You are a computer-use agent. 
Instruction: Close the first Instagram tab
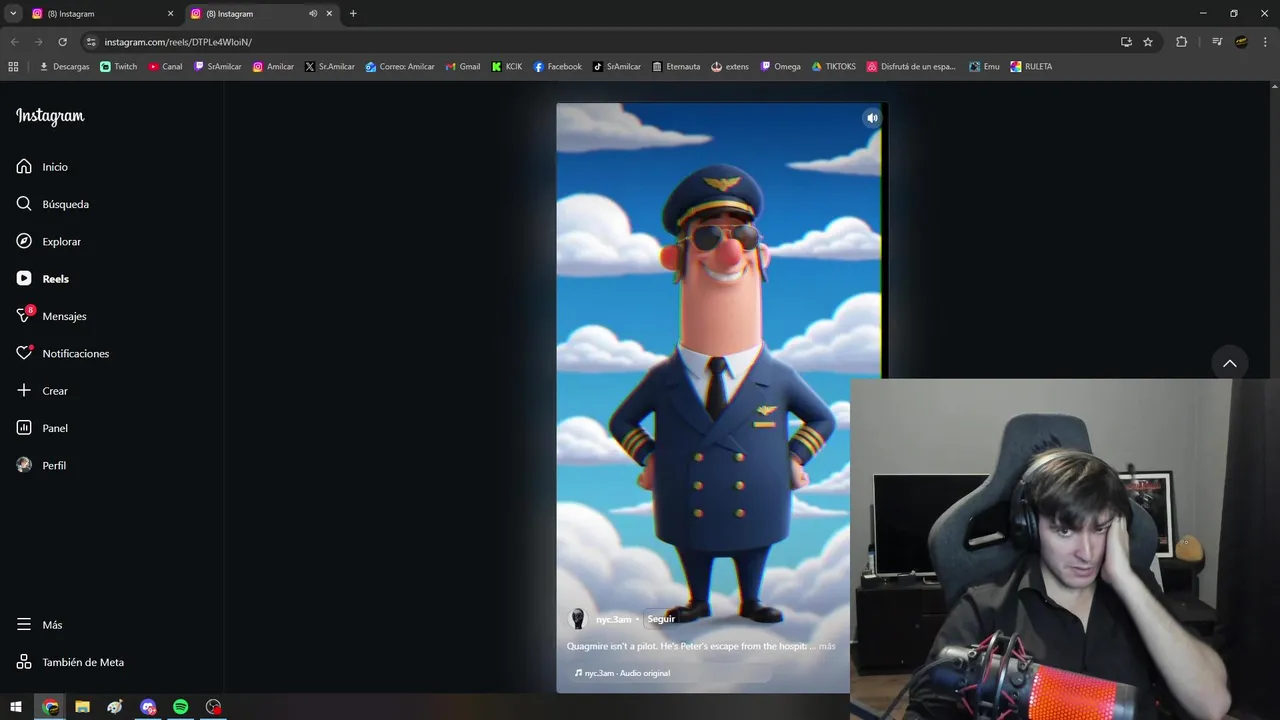(x=170, y=14)
